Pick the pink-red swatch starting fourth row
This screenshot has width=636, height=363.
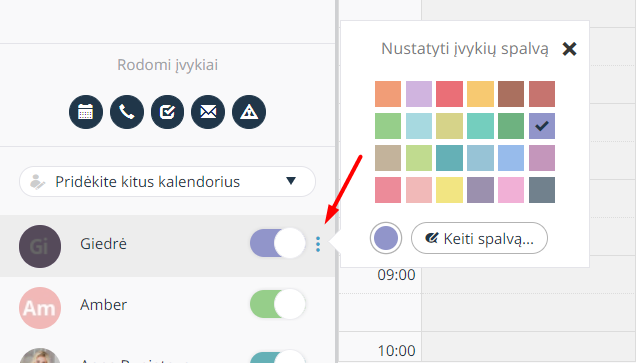[388, 190]
